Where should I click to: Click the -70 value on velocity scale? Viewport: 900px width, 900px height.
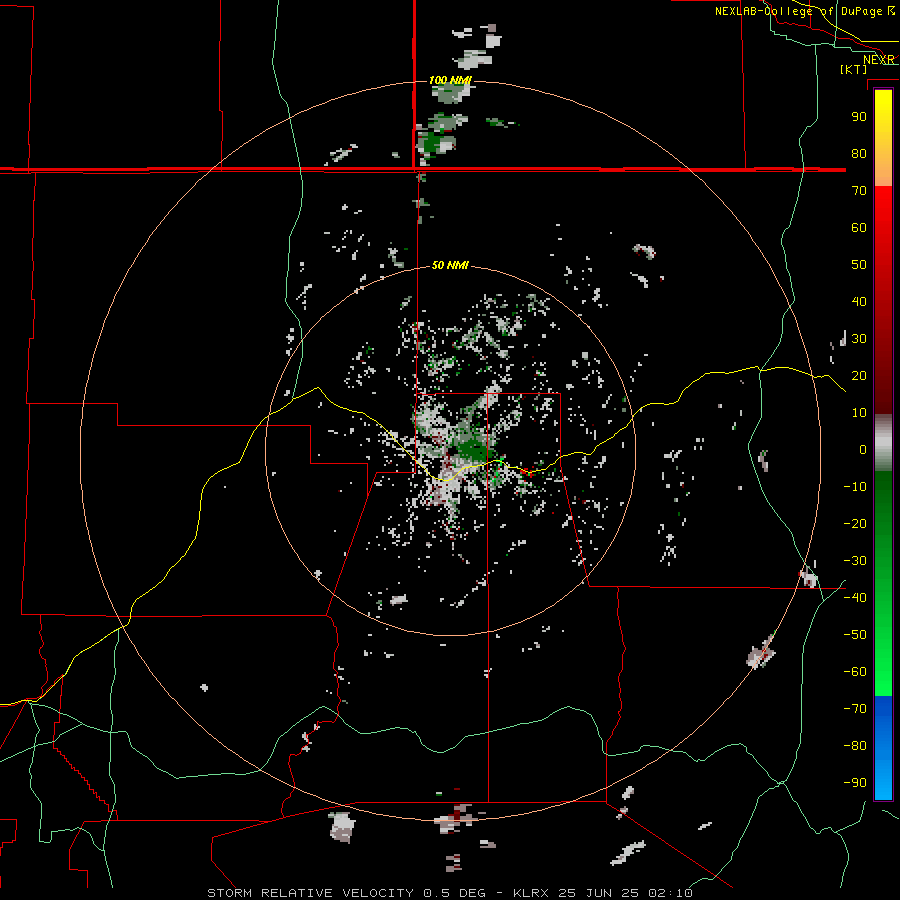tap(855, 709)
